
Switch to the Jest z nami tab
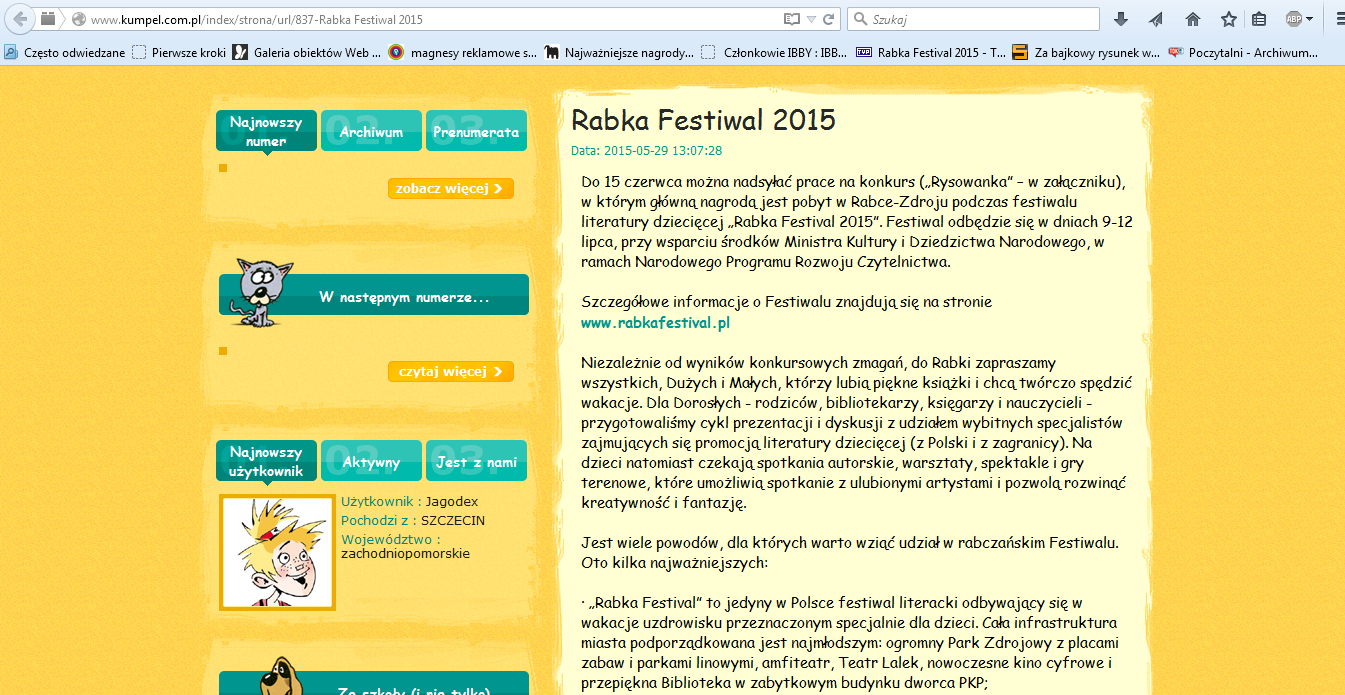click(x=476, y=461)
